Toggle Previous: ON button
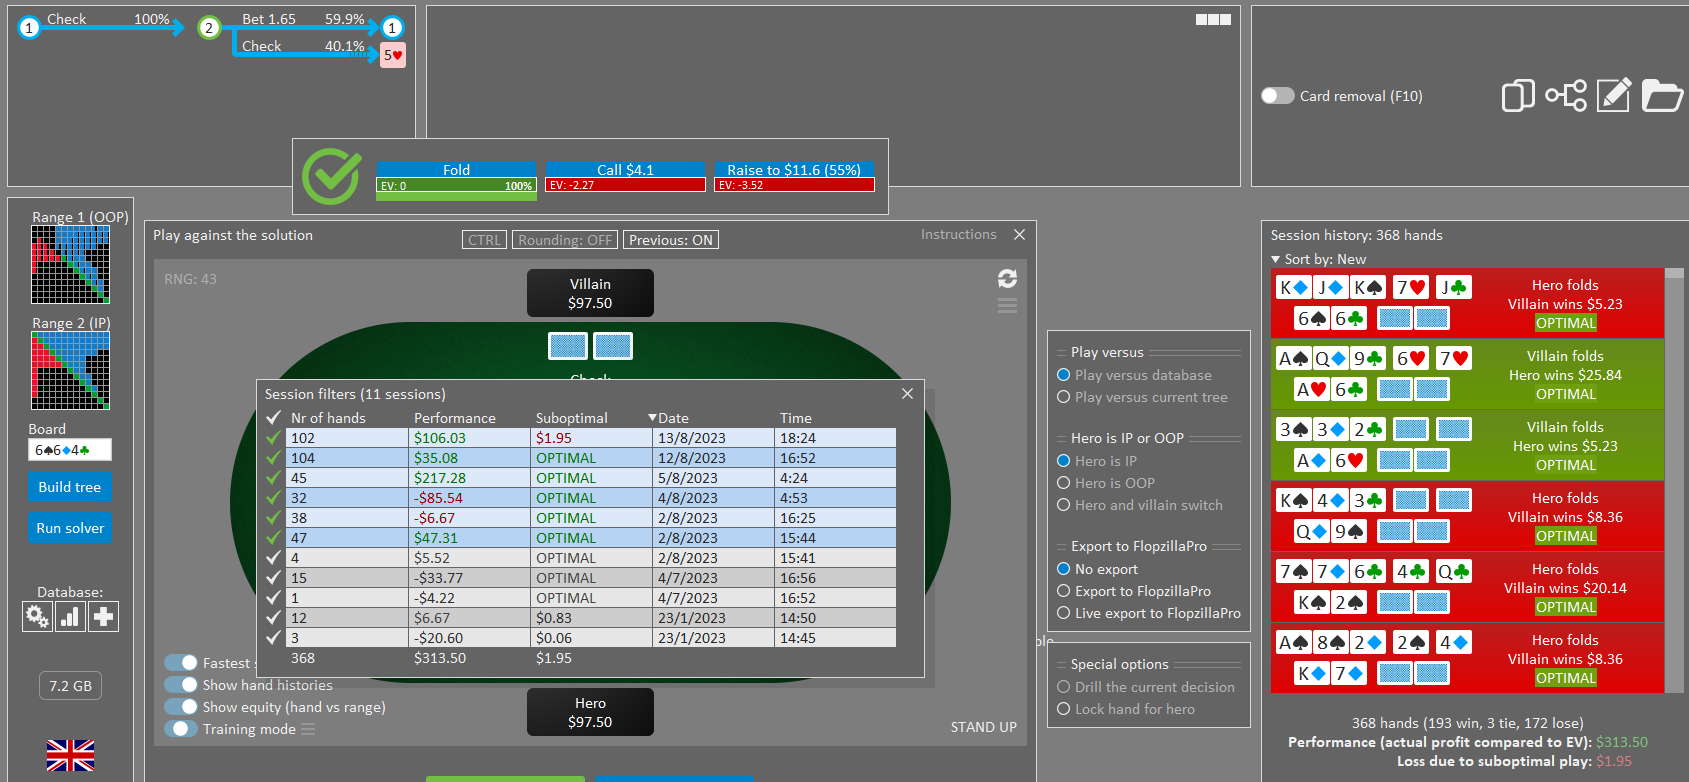The height and width of the screenshot is (782, 1689). [671, 240]
